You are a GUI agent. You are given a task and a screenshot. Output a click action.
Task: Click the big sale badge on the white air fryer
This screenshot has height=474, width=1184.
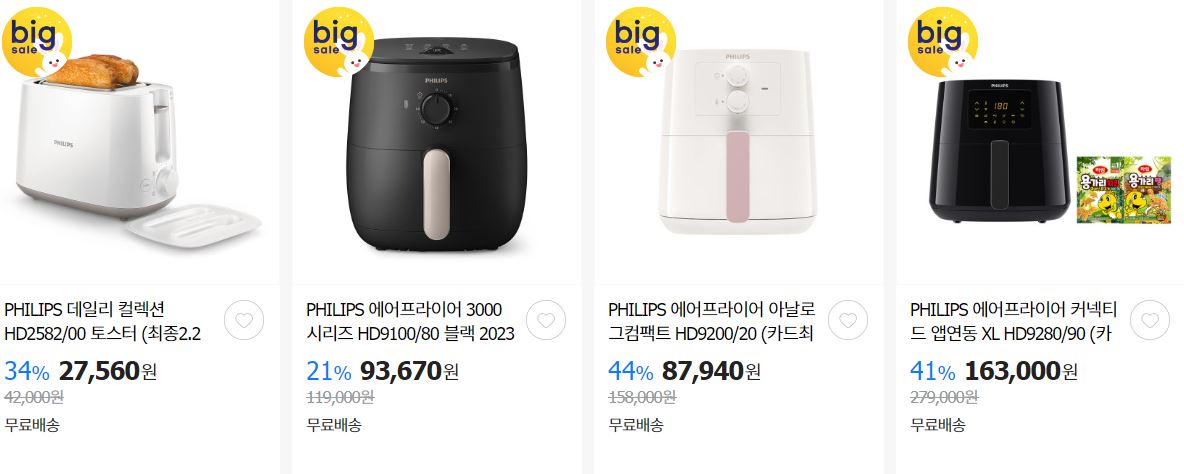click(641, 42)
